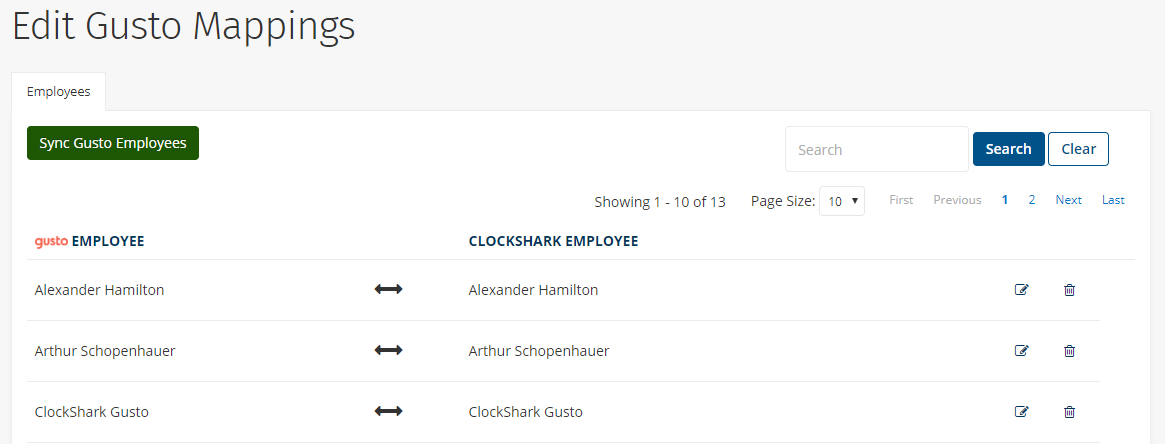The width and height of the screenshot is (1165, 444).
Task: Click the arrow icon for ClockShark Gusto
Action: coord(388,411)
